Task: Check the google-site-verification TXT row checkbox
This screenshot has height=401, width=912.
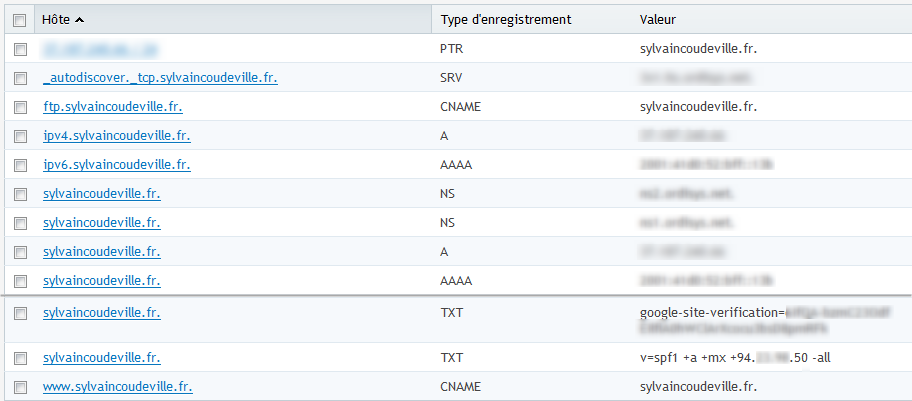Action: pyautogui.click(x=20, y=314)
